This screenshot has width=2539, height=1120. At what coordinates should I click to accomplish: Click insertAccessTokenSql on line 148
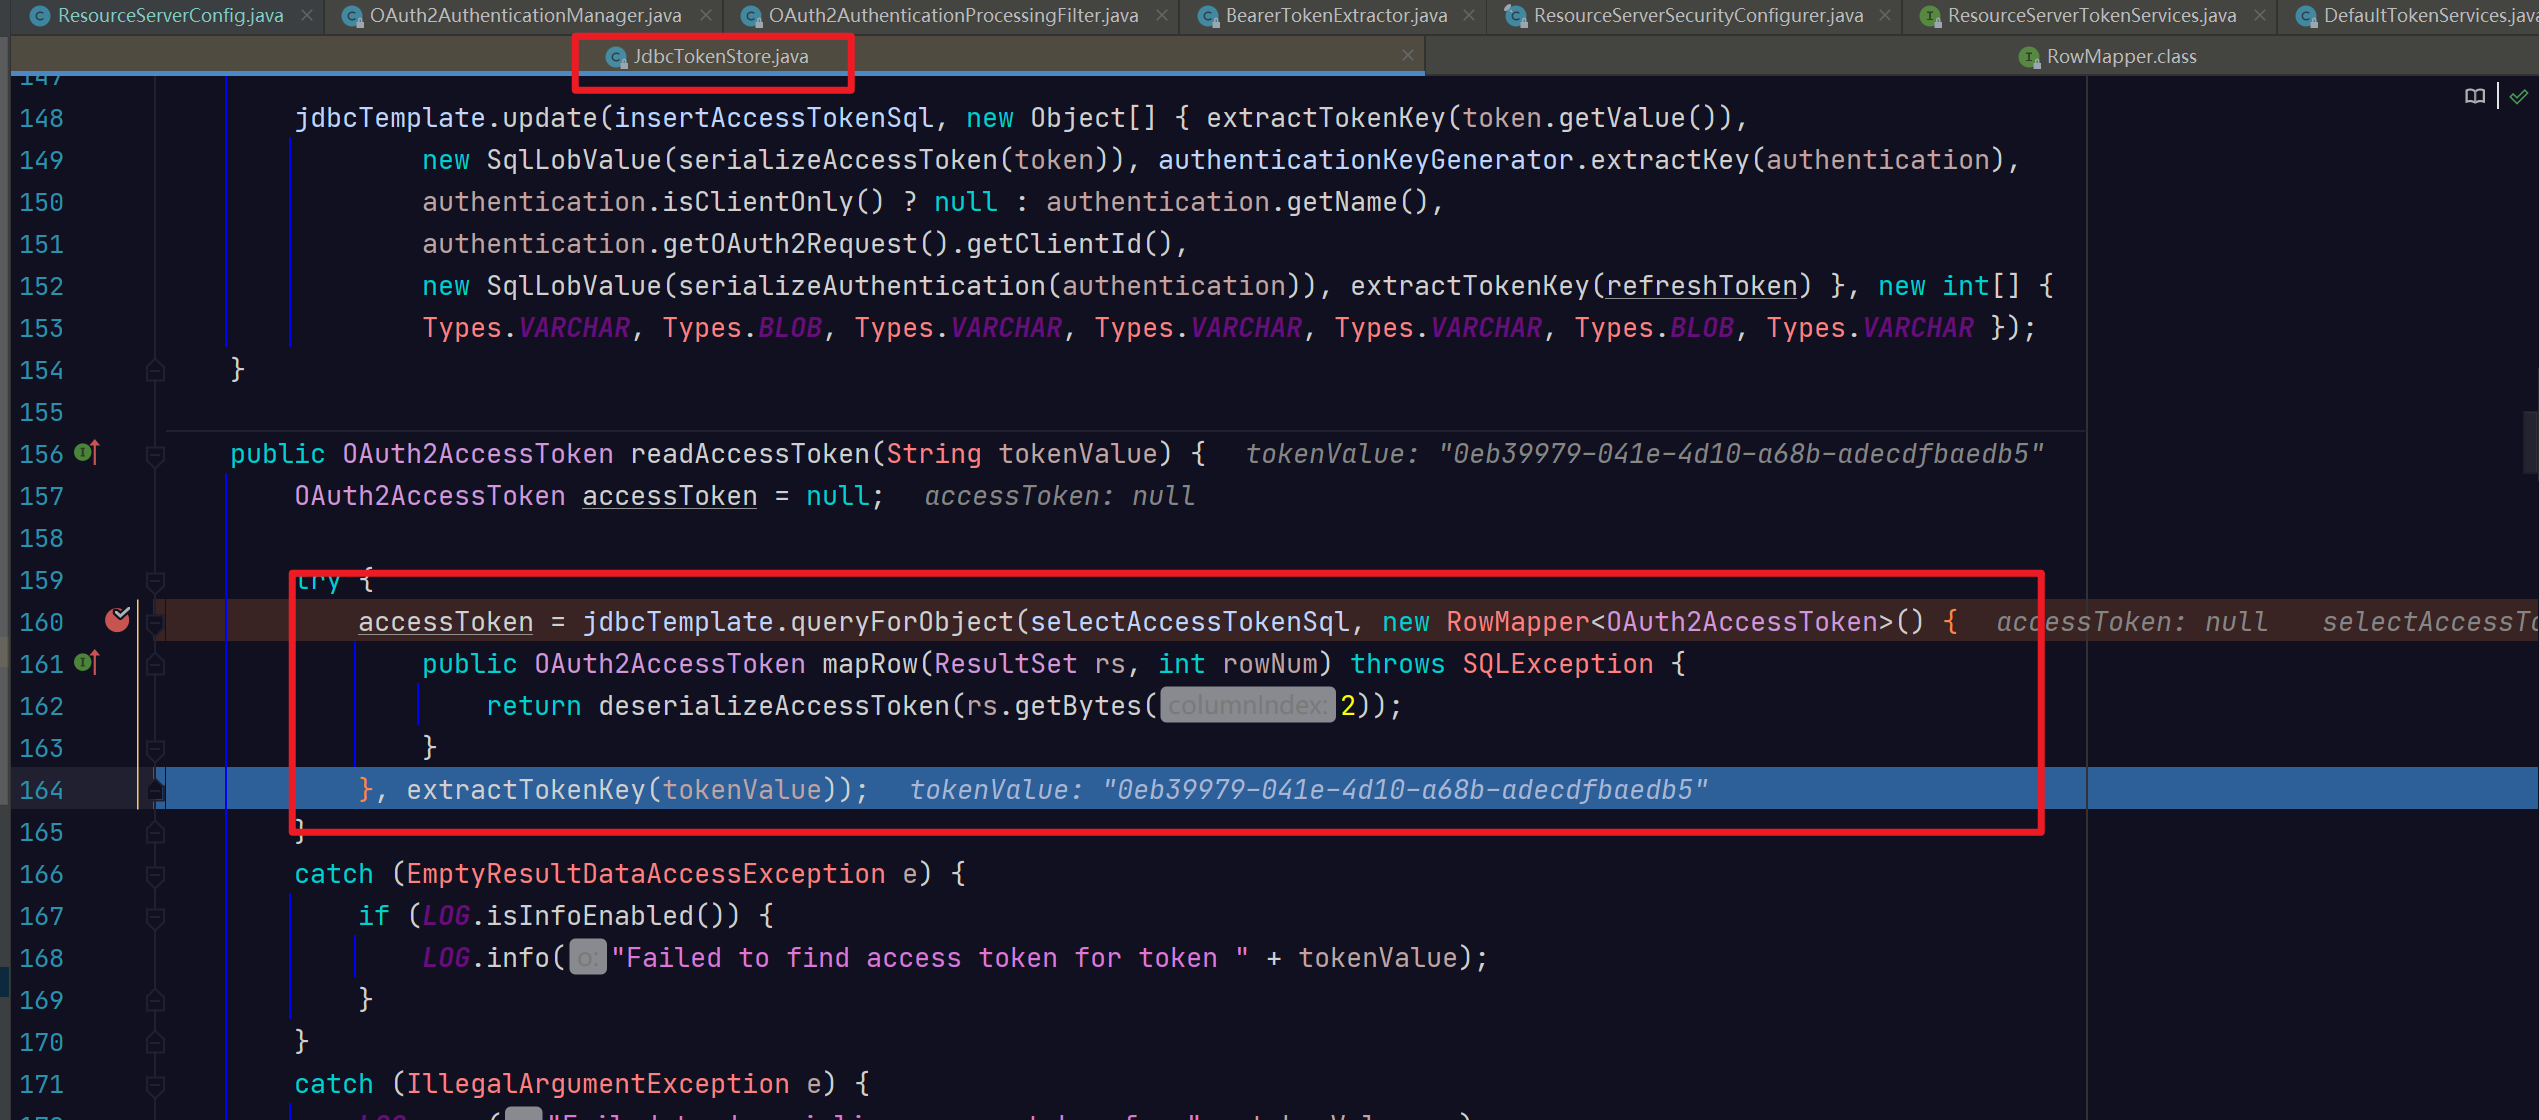pyautogui.click(x=774, y=118)
